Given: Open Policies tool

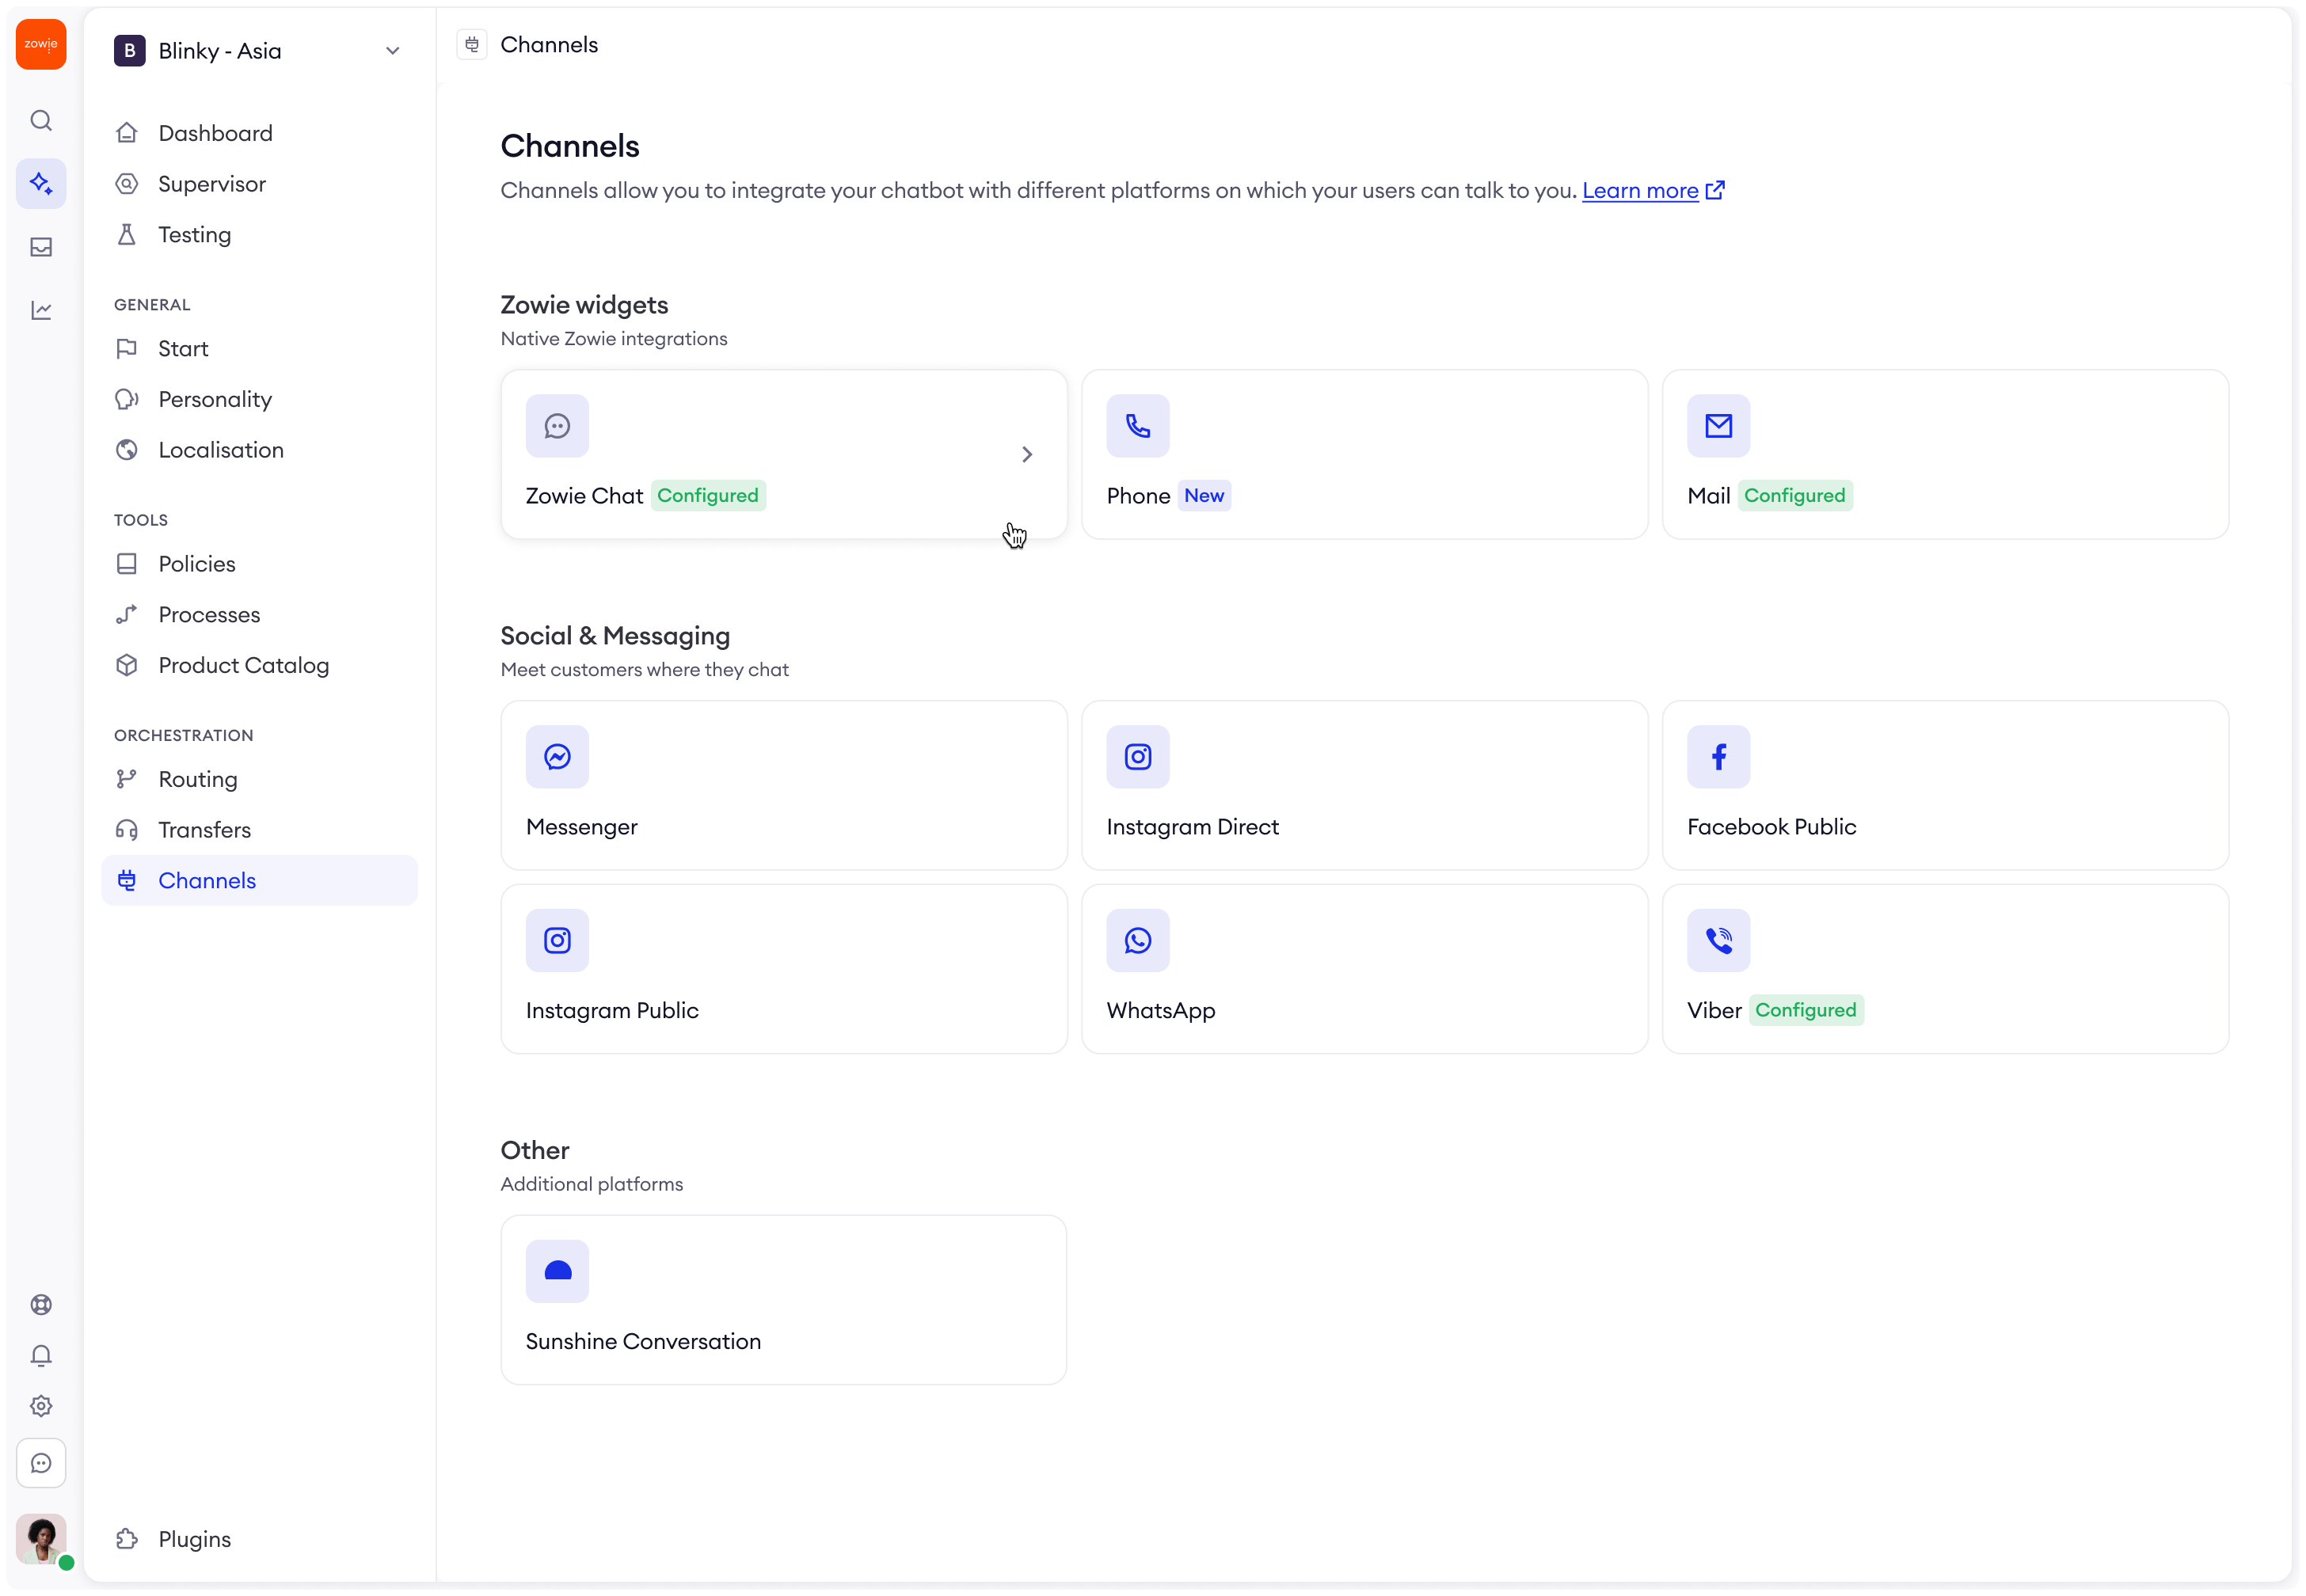Looking at the screenshot, I should click(260, 564).
